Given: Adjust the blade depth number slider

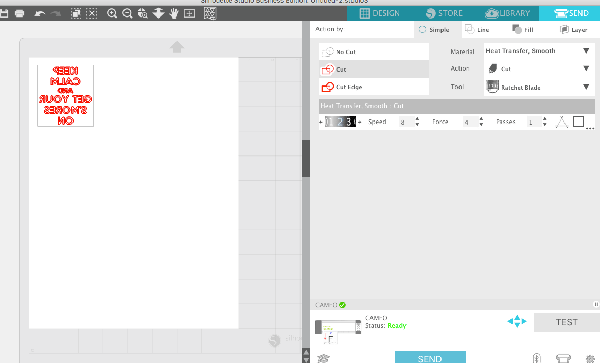Looking at the screenshot, I should tap(341, 122).
